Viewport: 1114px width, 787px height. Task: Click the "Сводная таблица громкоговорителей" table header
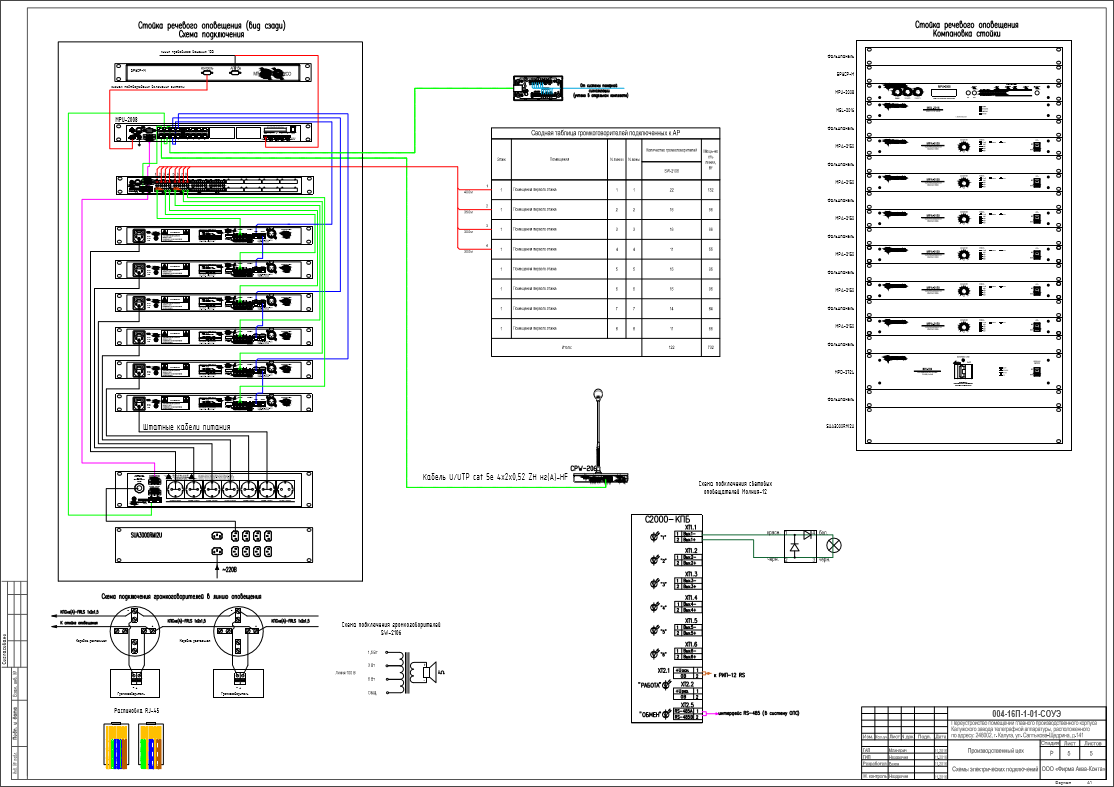[x=605, y=133]
